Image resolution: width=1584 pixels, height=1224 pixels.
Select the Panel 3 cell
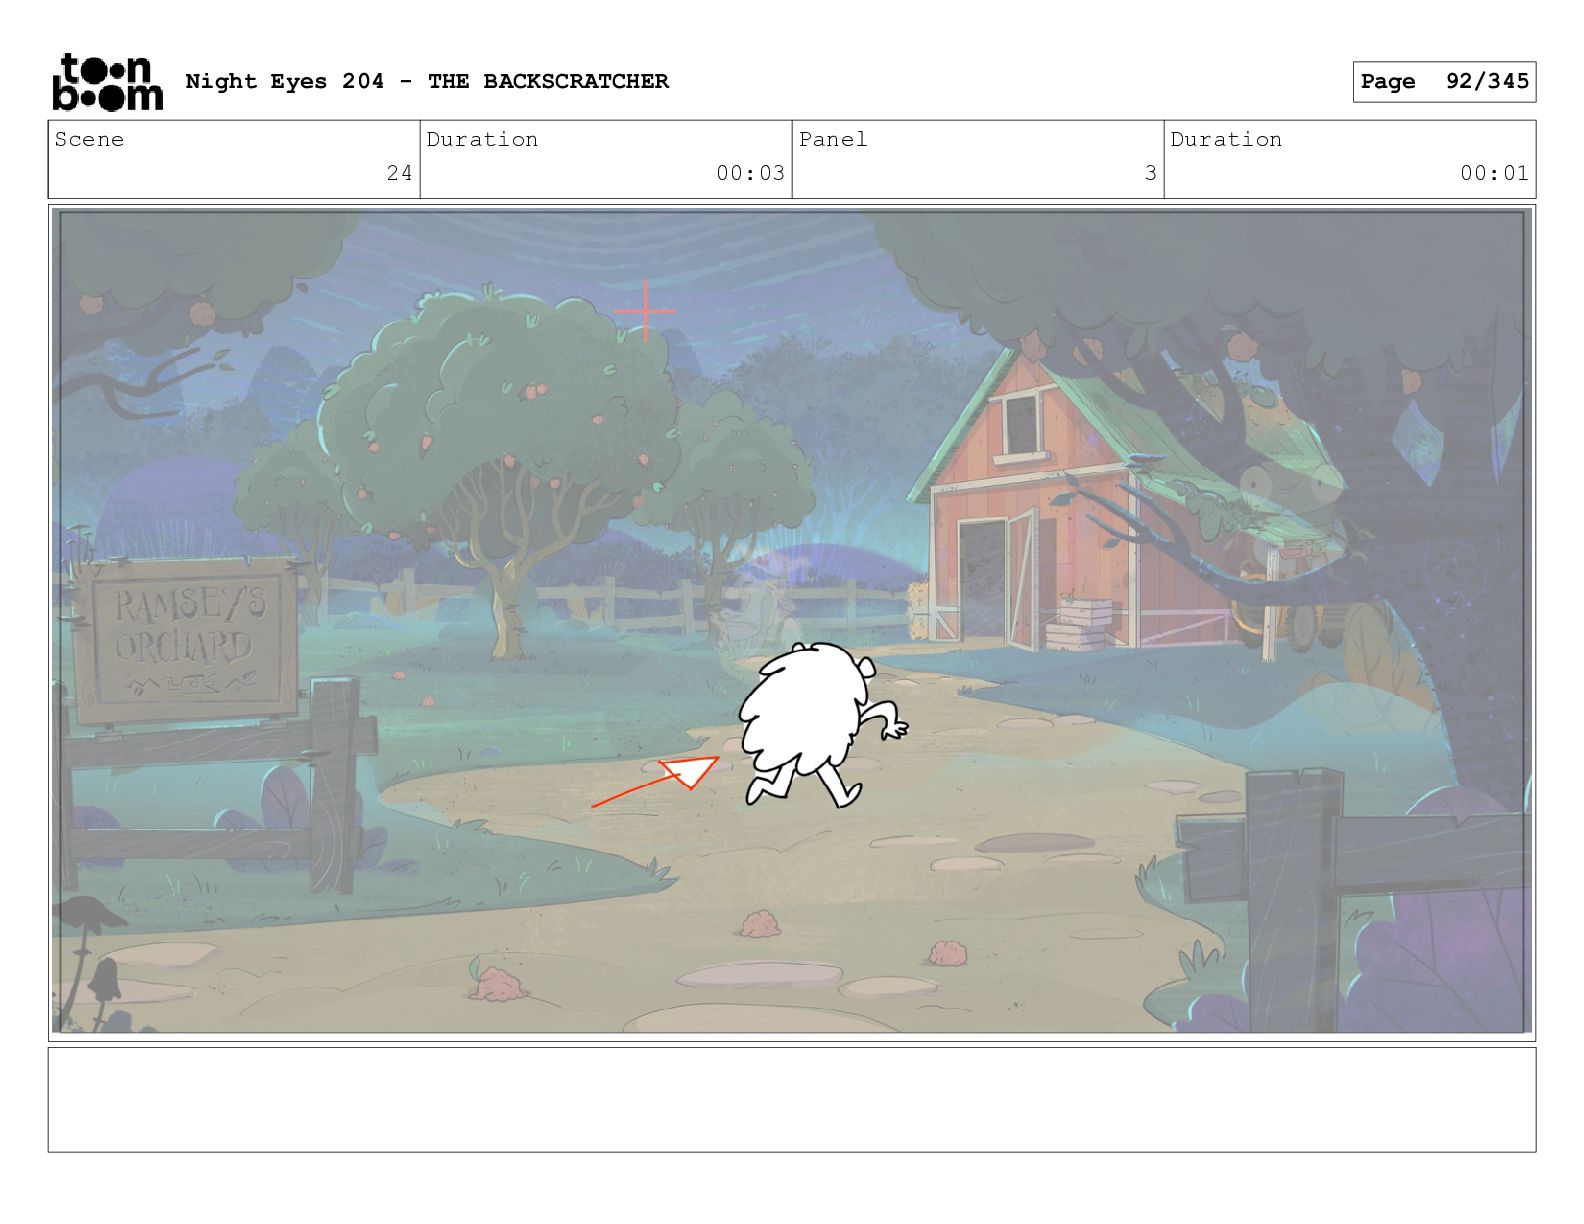point(977,159)
